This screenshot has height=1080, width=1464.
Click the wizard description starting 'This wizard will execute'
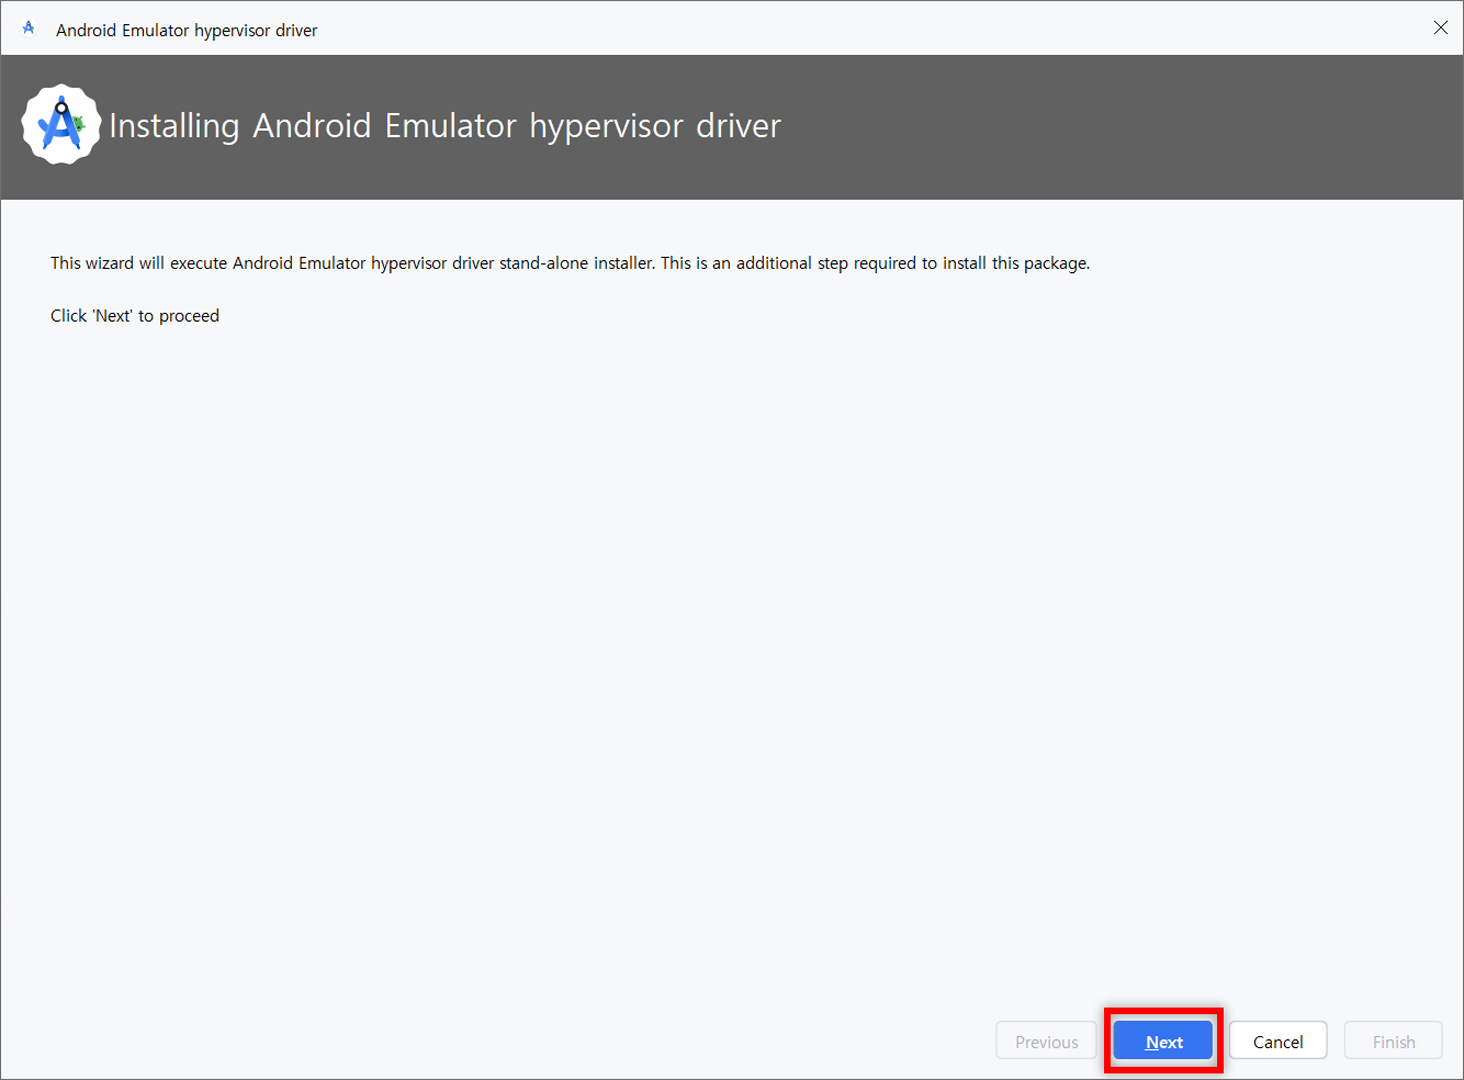pos(570,263)
